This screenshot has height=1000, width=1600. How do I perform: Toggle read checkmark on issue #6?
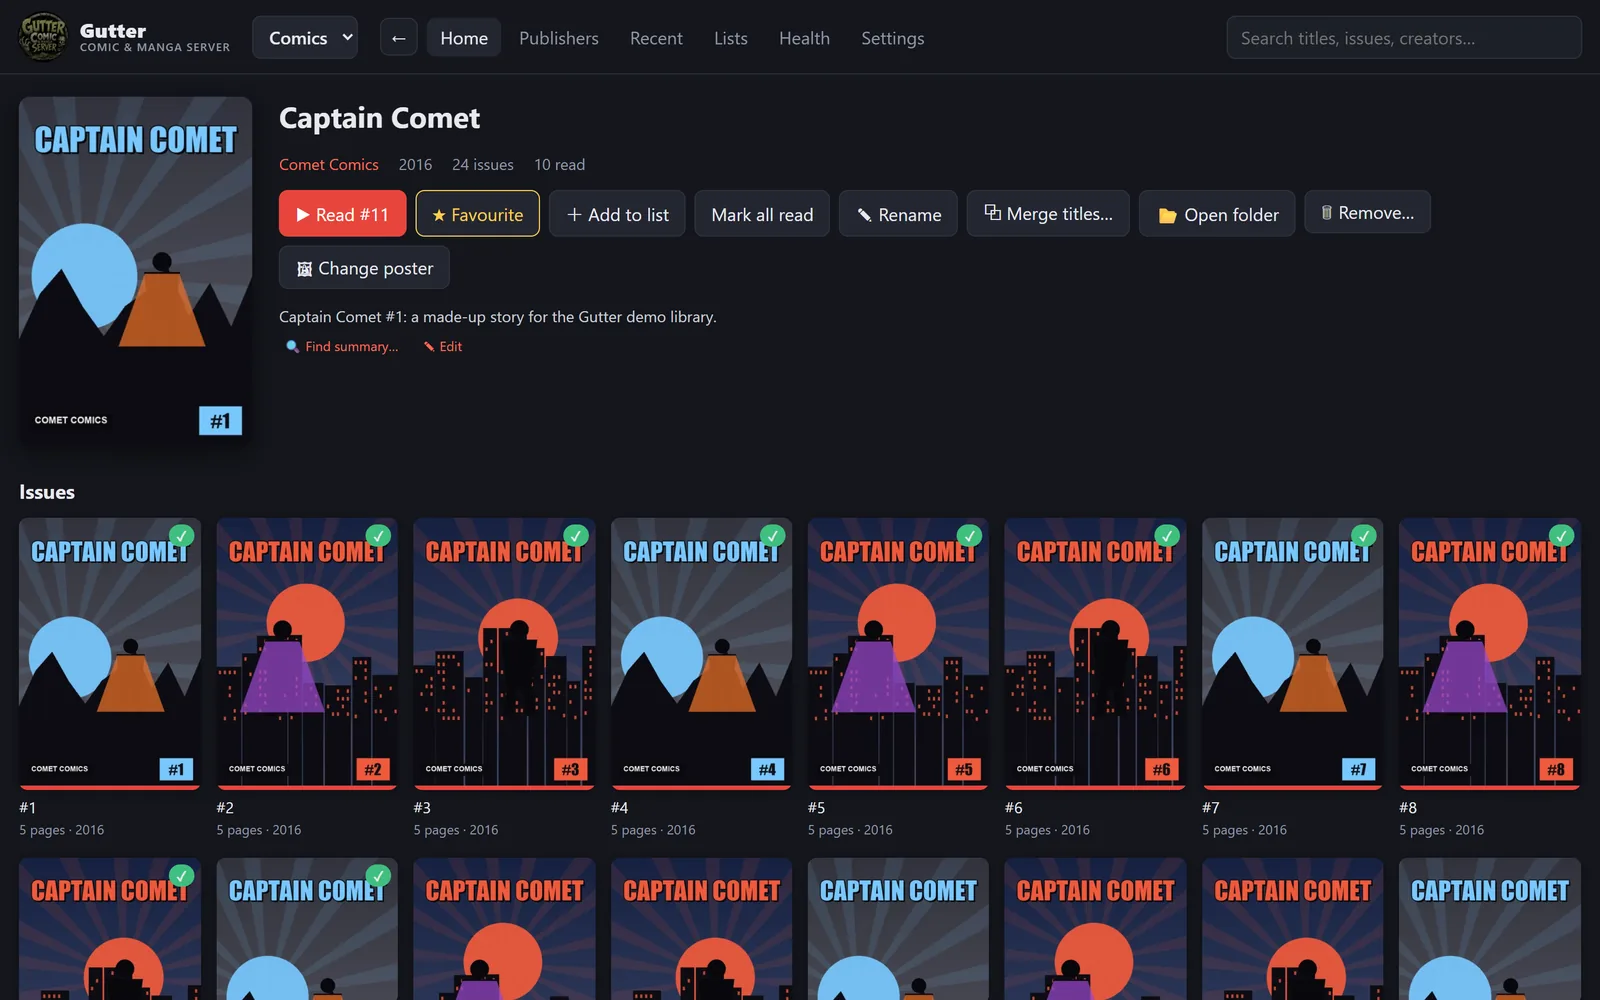[1167, 535]
